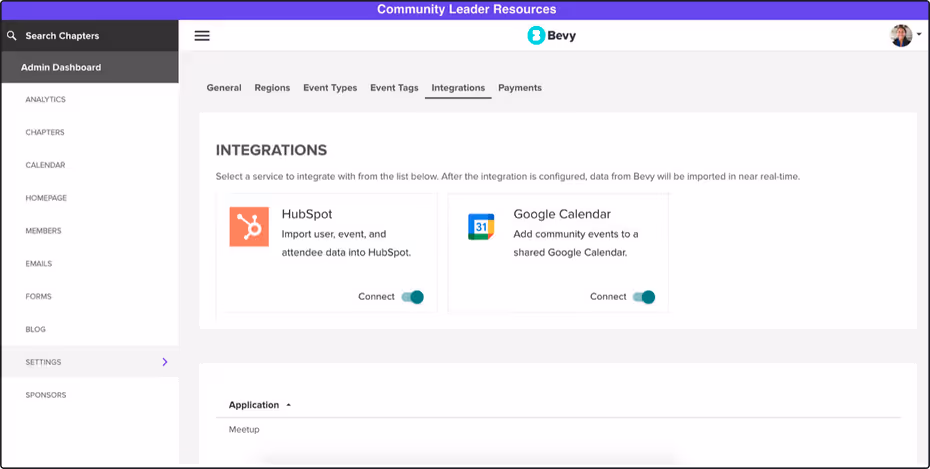Open the hamburger menu icon
The height and width of the screenshot is (469, 930).
pos(202,36)
